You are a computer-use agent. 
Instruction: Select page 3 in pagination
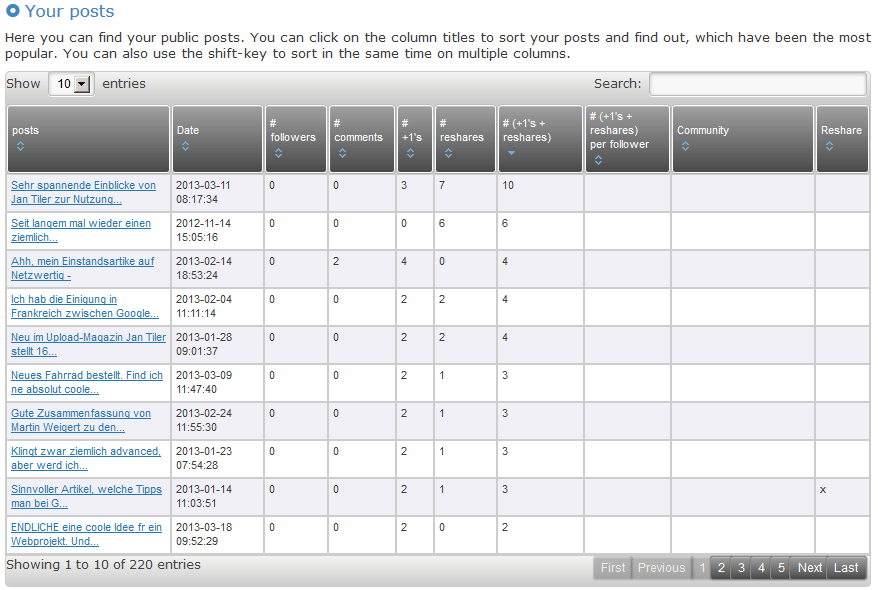coord(741,568)
